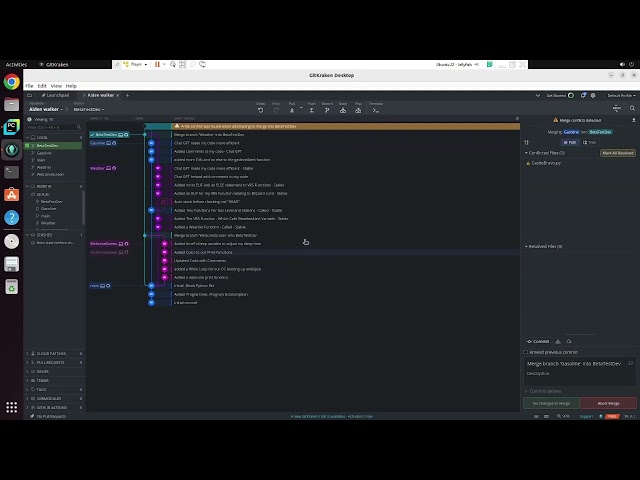
Task: Collapse the REMOTE section
Action: point(27,187)
